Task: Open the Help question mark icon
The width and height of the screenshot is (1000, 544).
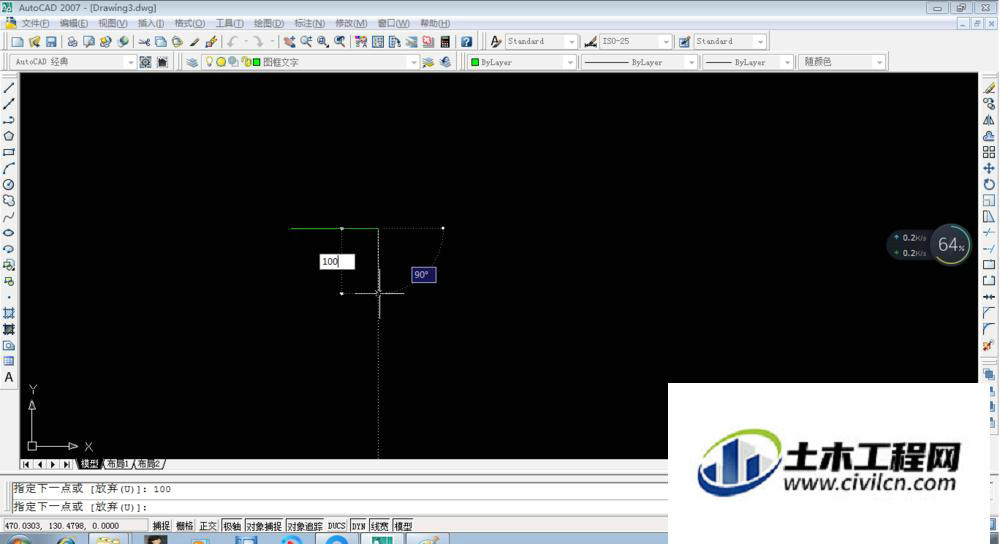Action: point(467,41)
